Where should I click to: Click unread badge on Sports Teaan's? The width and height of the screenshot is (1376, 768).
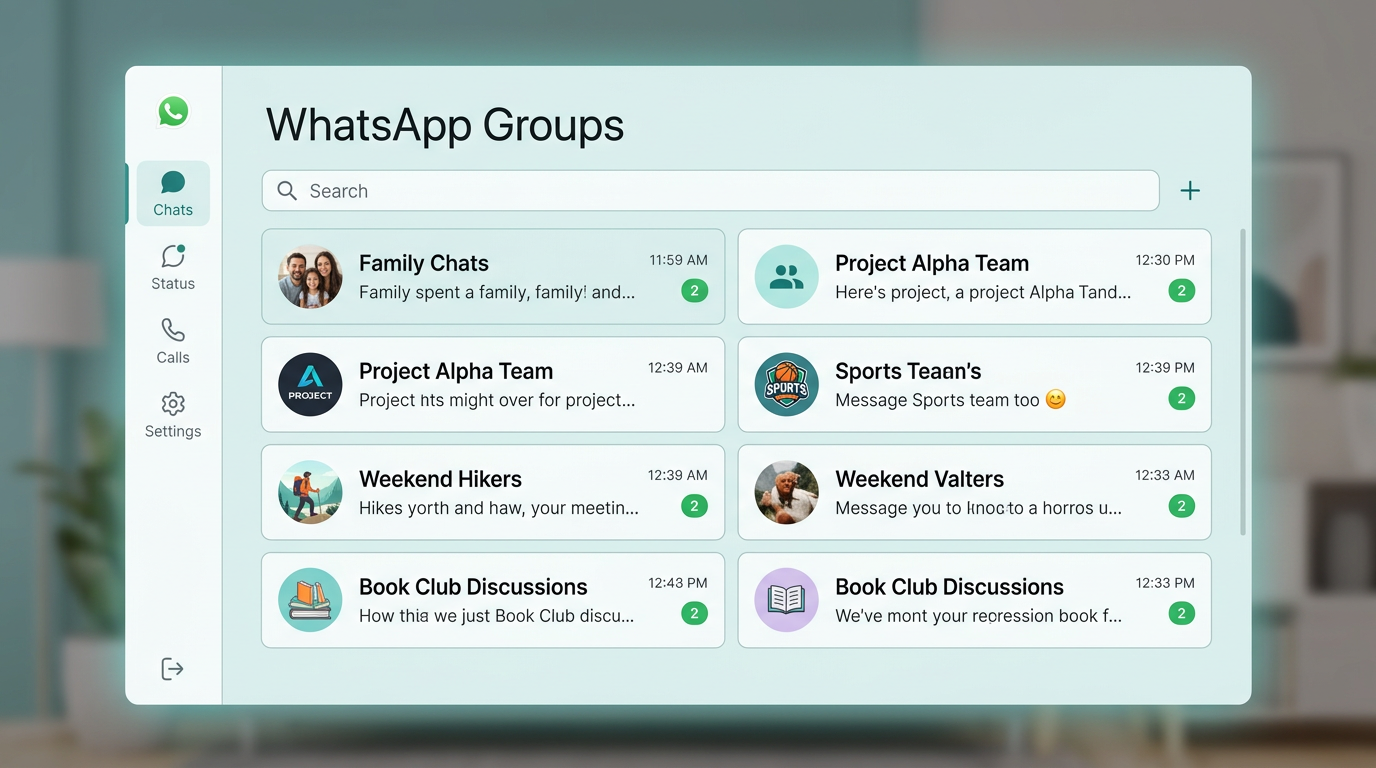tap(1181, 399)
